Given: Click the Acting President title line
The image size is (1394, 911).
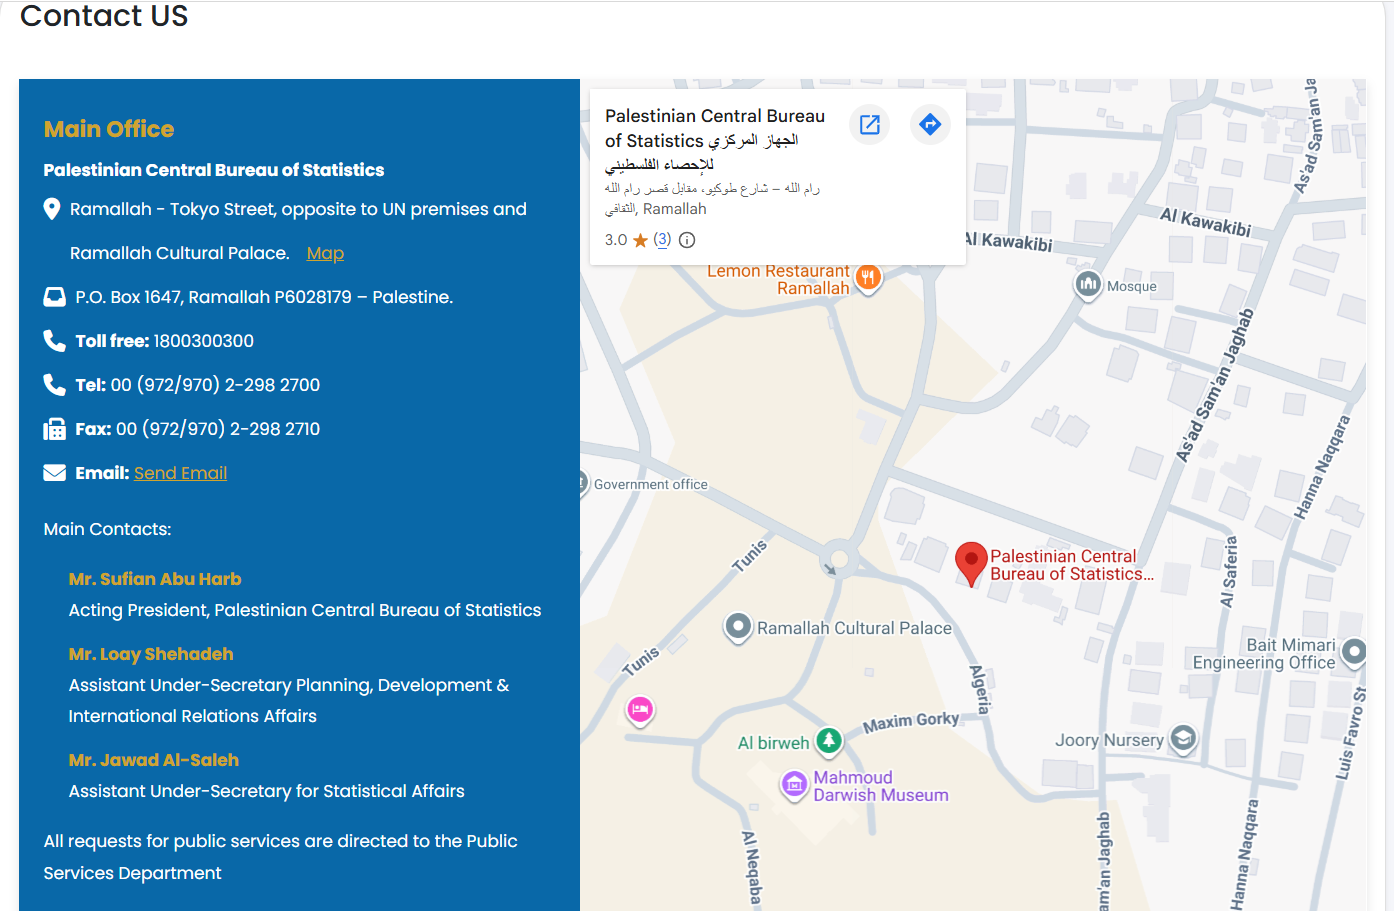Looking at the screenshot, I should pyautogui.click(x=305, y=610).
